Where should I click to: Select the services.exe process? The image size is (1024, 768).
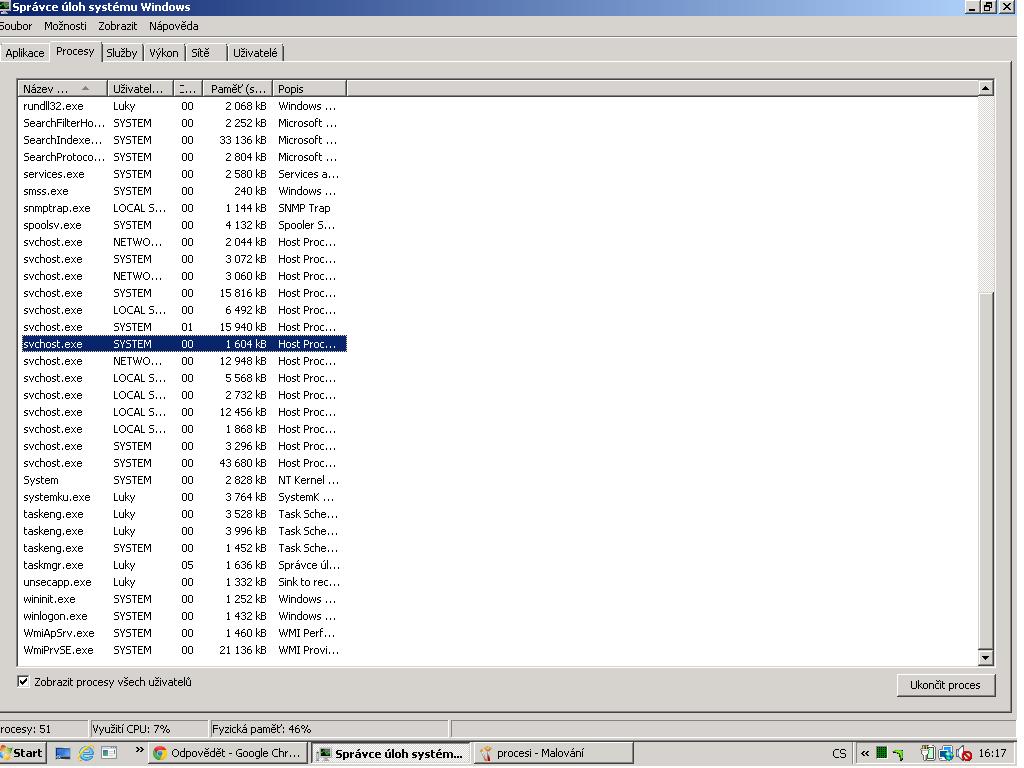184,174
